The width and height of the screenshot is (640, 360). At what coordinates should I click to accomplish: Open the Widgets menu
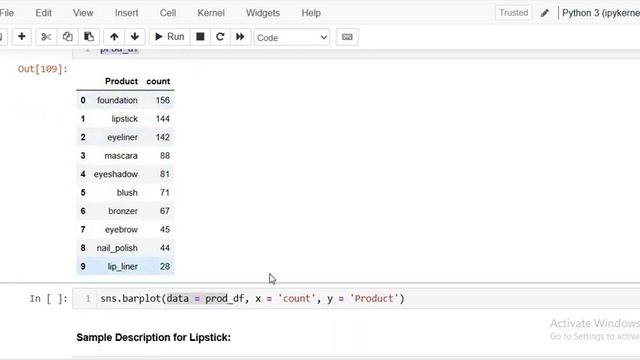263,13
